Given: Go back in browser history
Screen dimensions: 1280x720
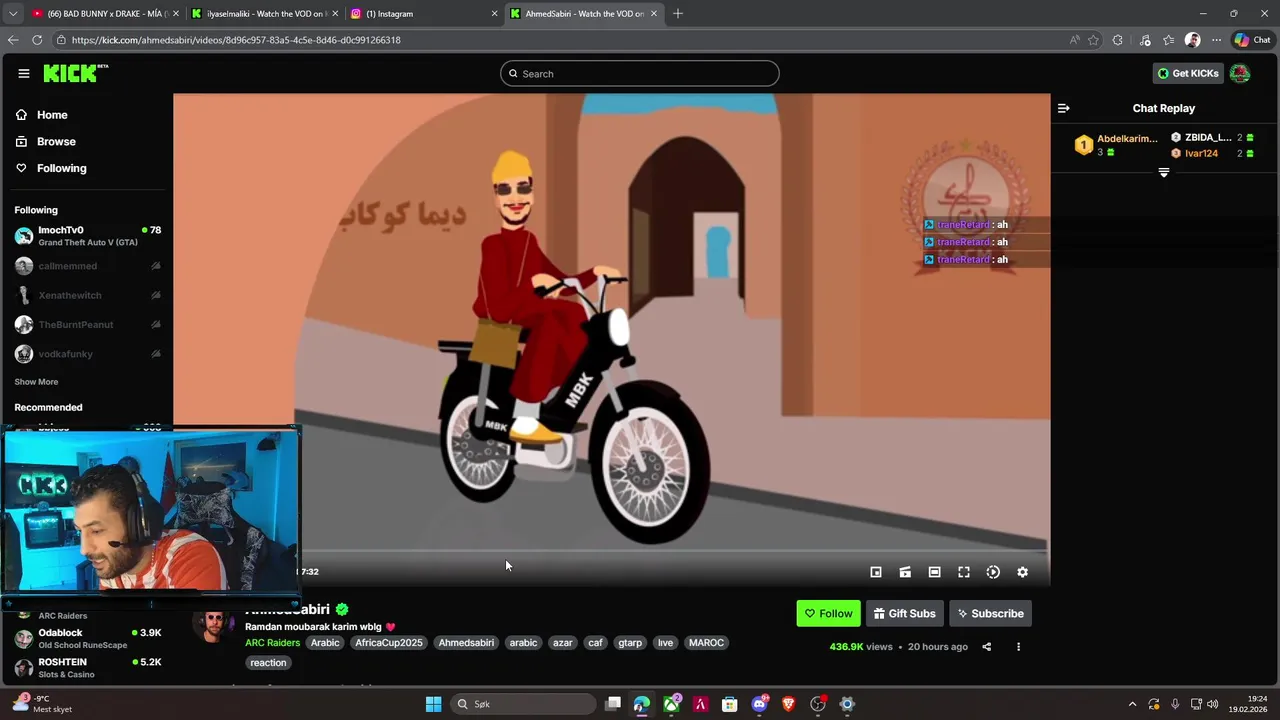Looking at the screenshot, I should (x=12, y=40).
